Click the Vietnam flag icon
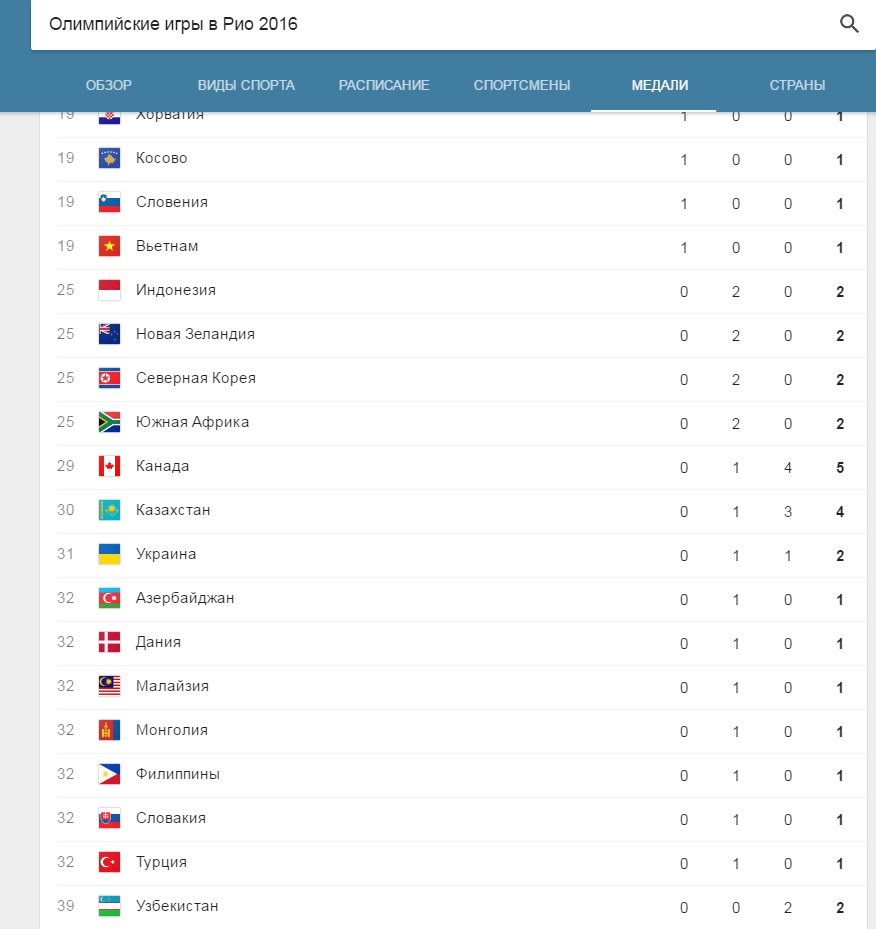Screen dimensions: 876x929 (x=110, y=246)
